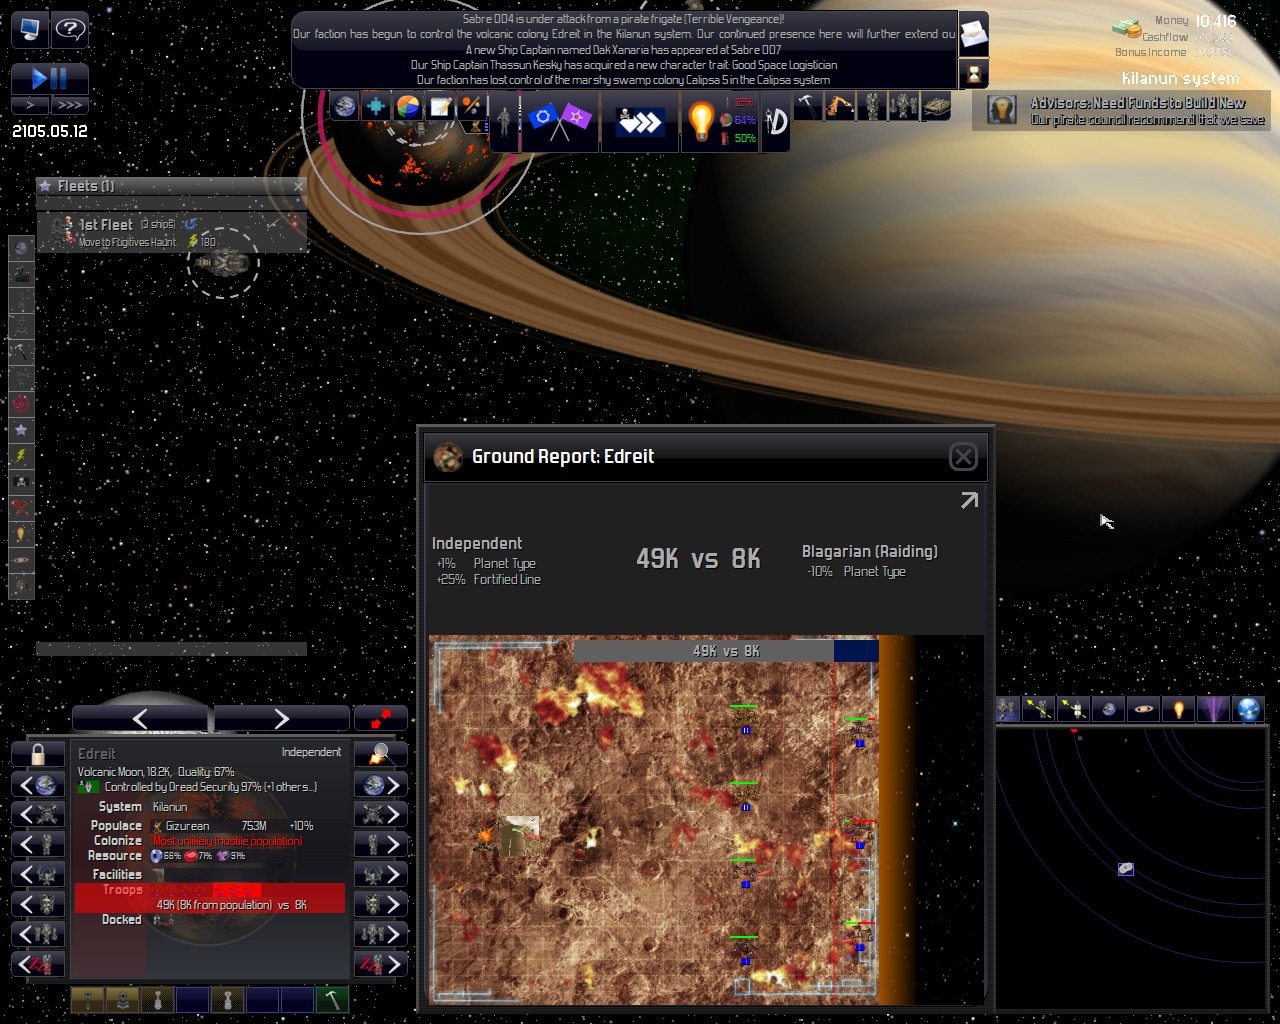
Task: Expand the Ground Report with the arrow
Action: 969,500
